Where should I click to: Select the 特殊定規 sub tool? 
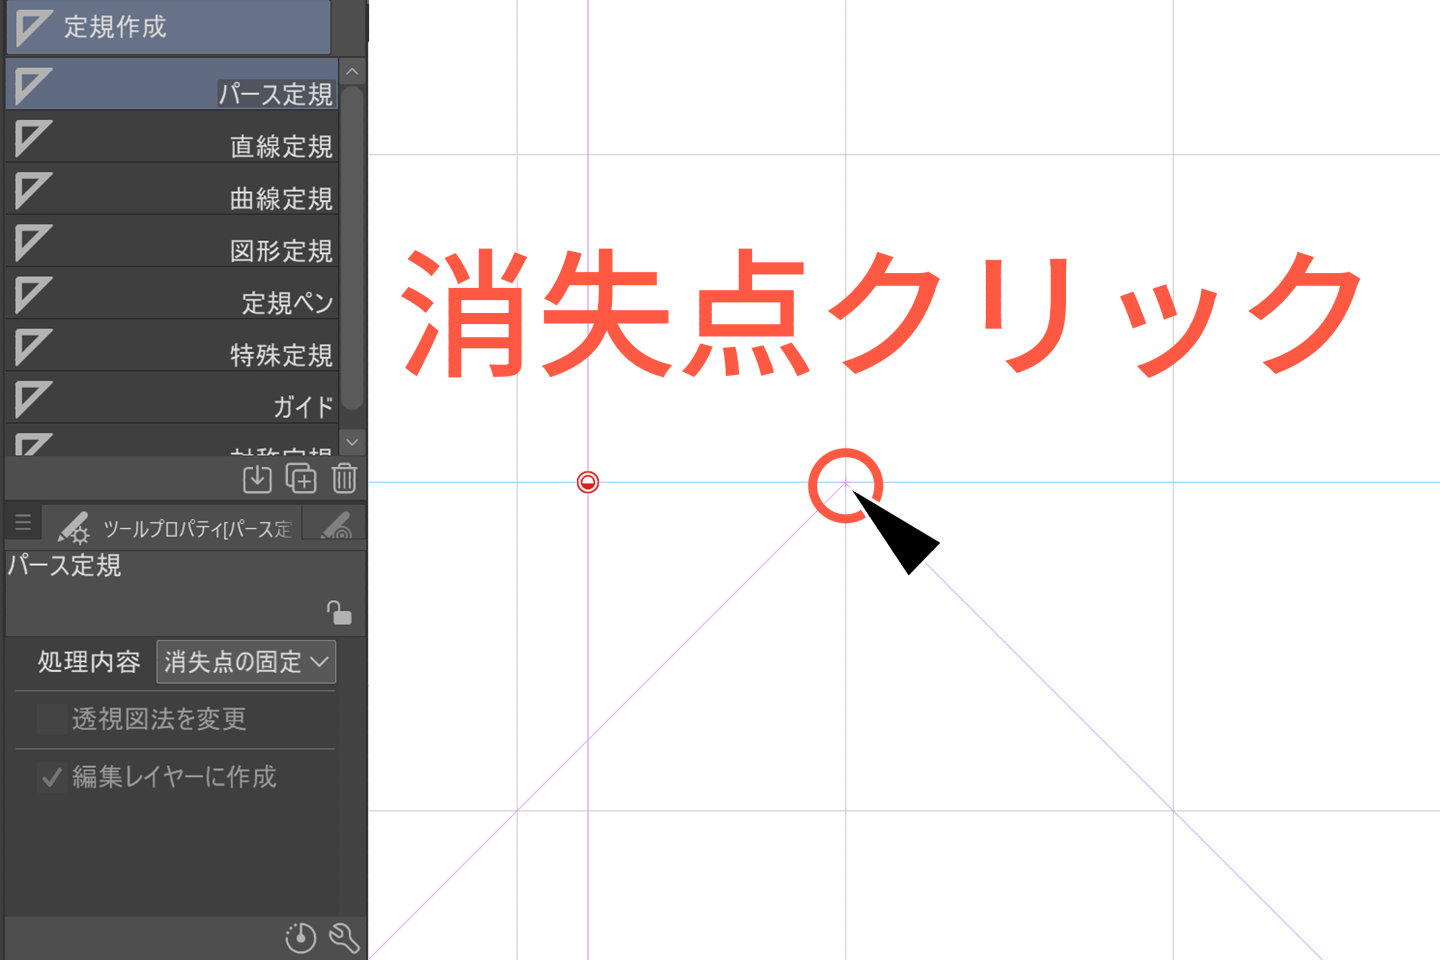pos(172,346)
